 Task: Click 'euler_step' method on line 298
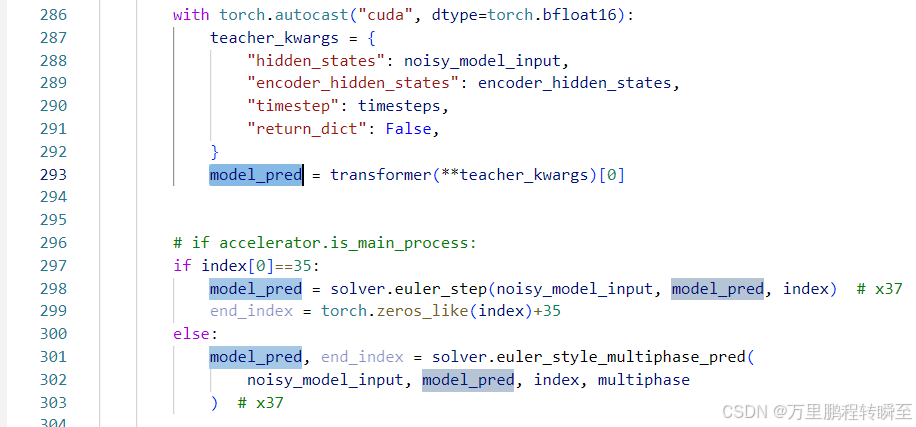(441, 289)
